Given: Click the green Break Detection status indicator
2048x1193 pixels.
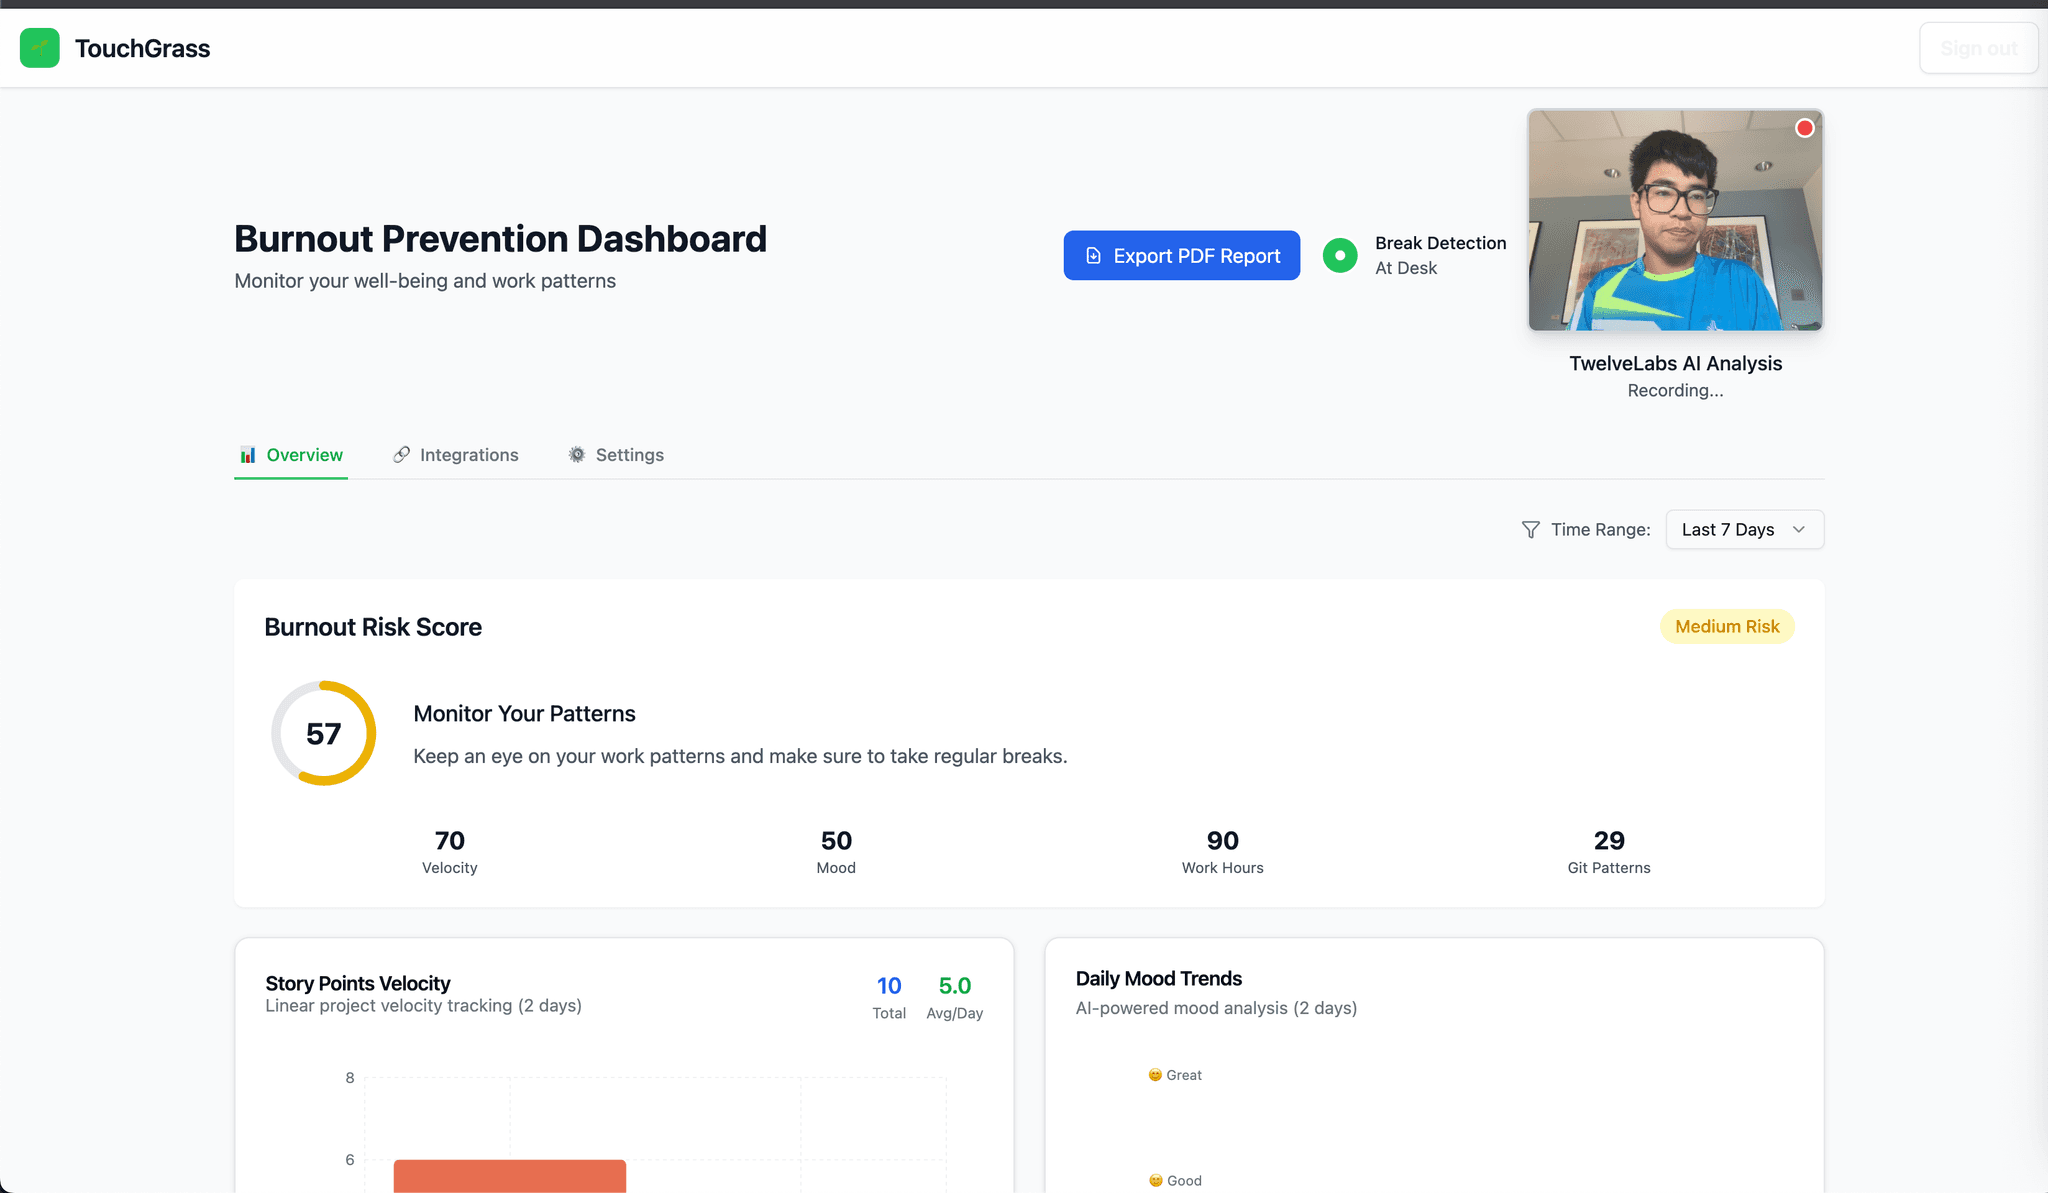Looking at the screenshot, I should (x=1340, y=256).
